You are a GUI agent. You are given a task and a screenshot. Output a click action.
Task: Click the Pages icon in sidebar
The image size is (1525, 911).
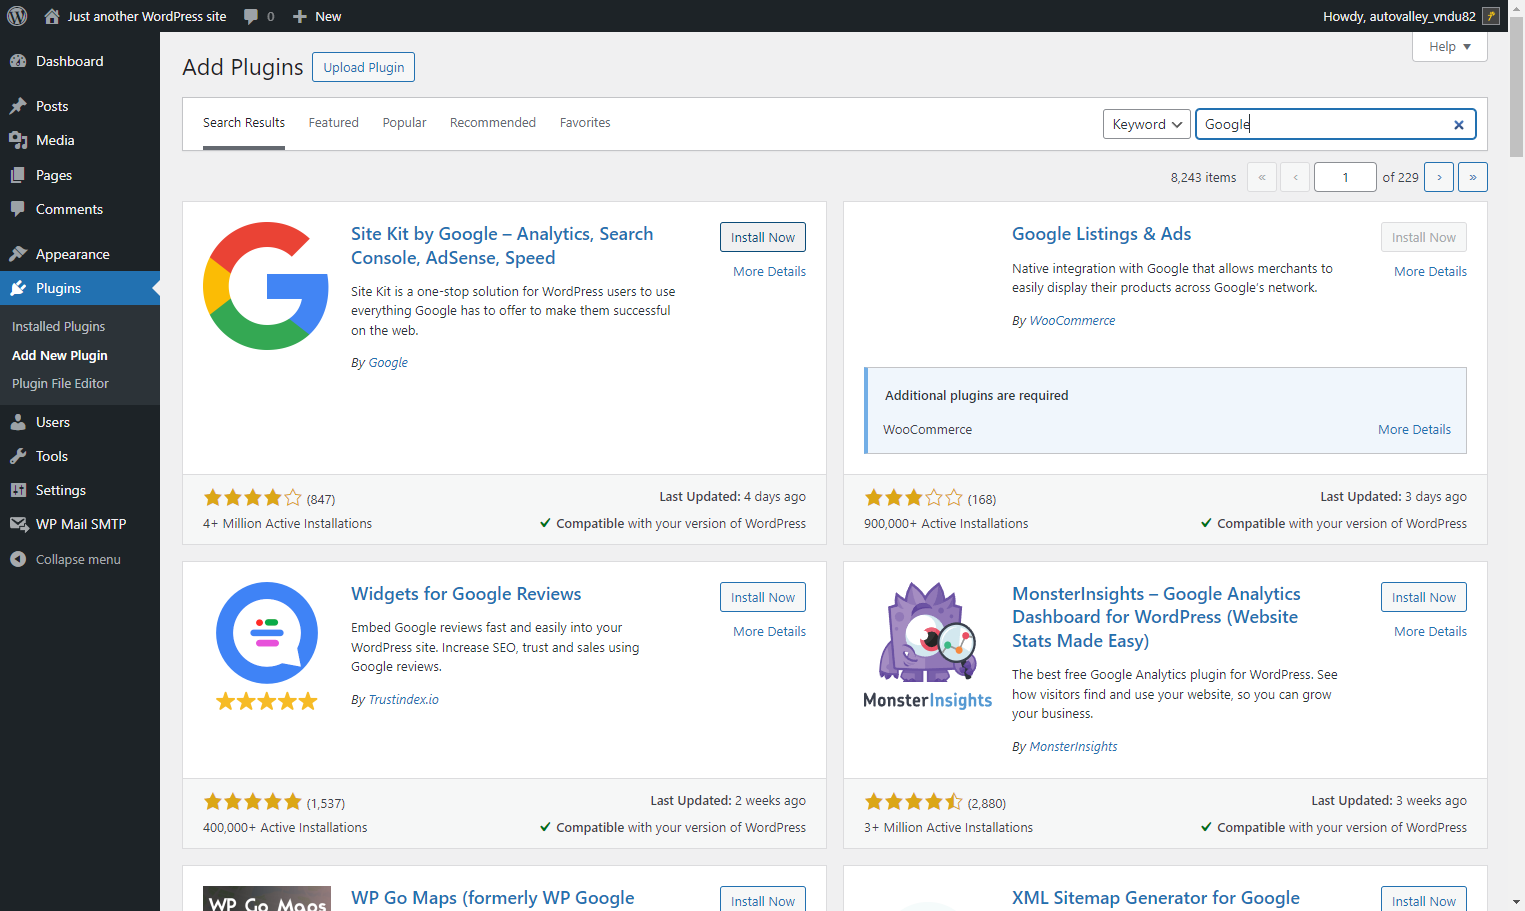click(x=18, y=175)
